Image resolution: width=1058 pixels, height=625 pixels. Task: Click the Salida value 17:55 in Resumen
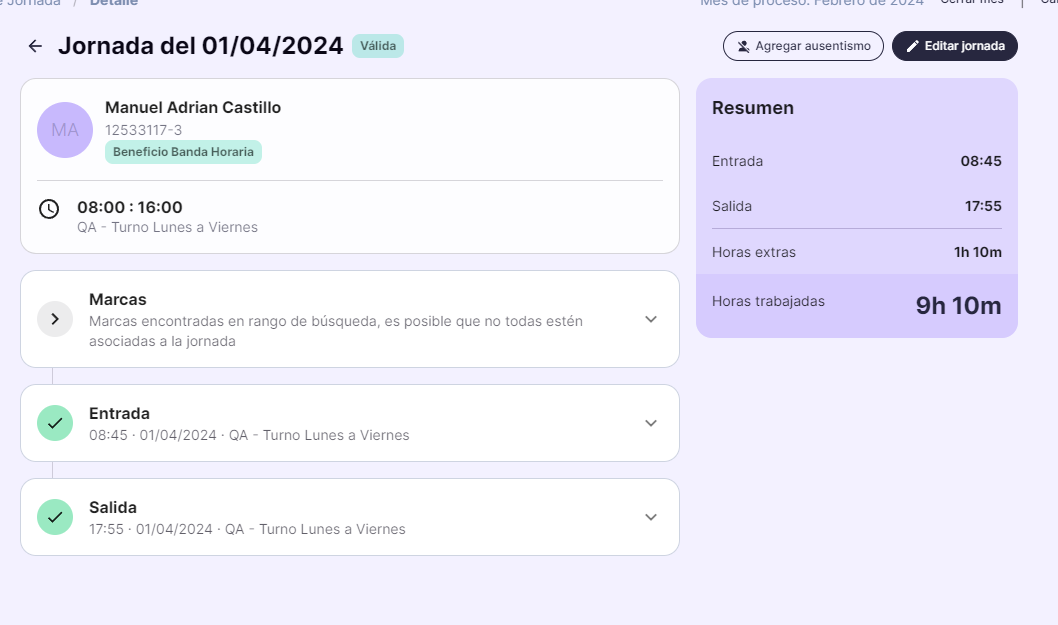(x=983, y=207)
